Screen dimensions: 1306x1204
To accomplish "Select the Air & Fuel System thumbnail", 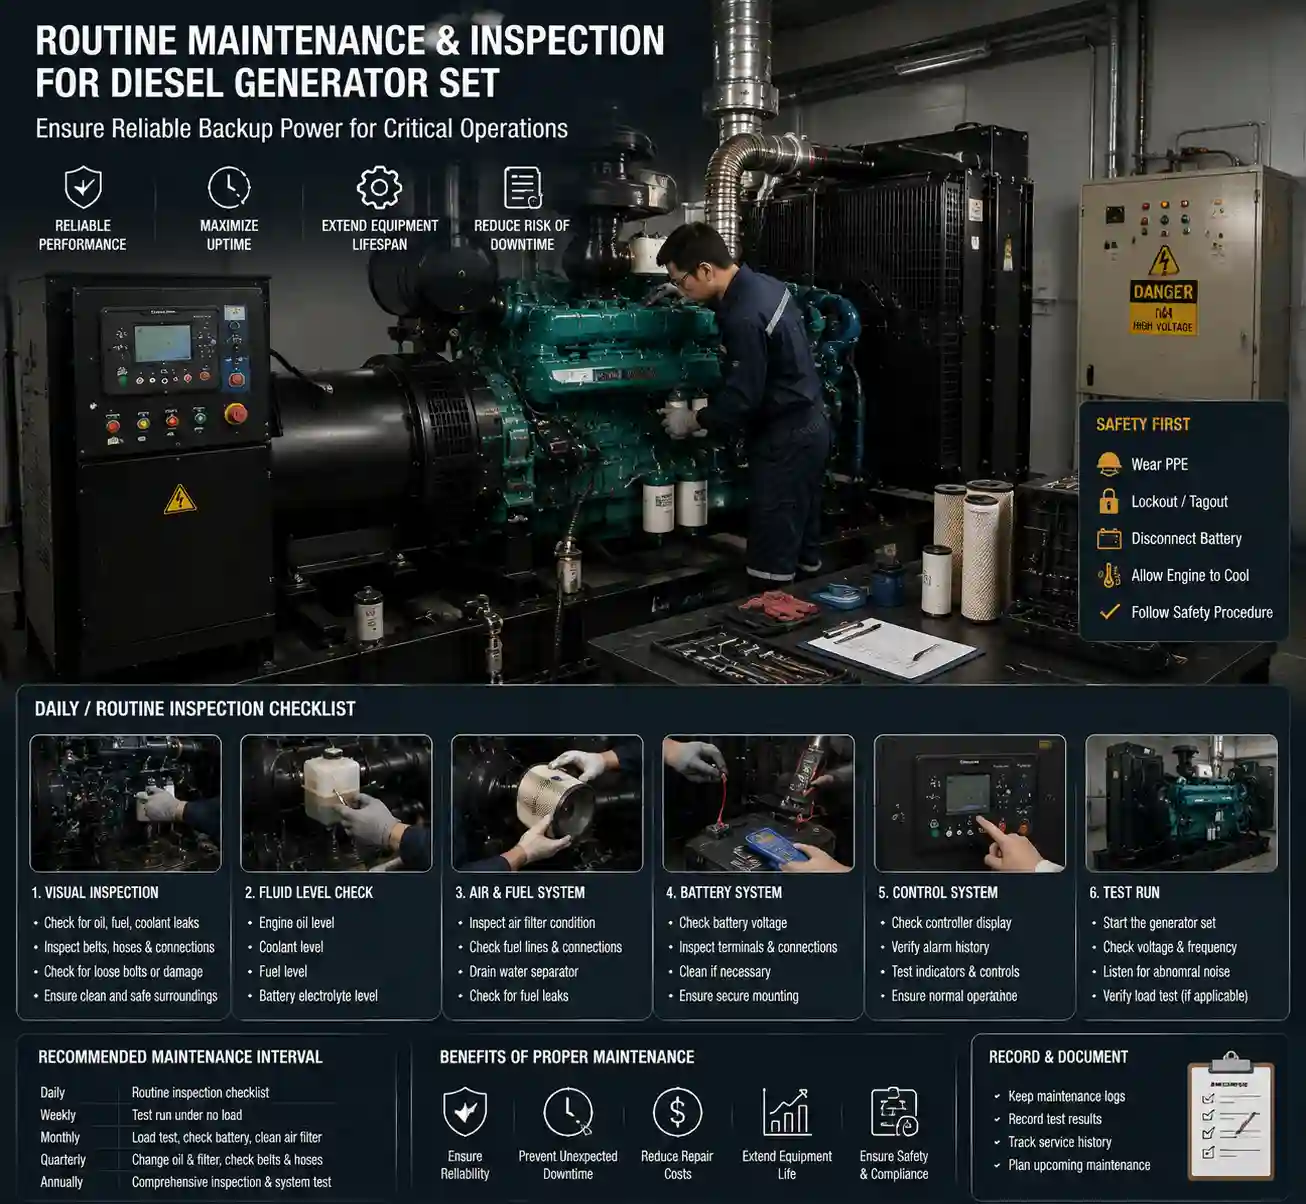I will tap(547, 803).
